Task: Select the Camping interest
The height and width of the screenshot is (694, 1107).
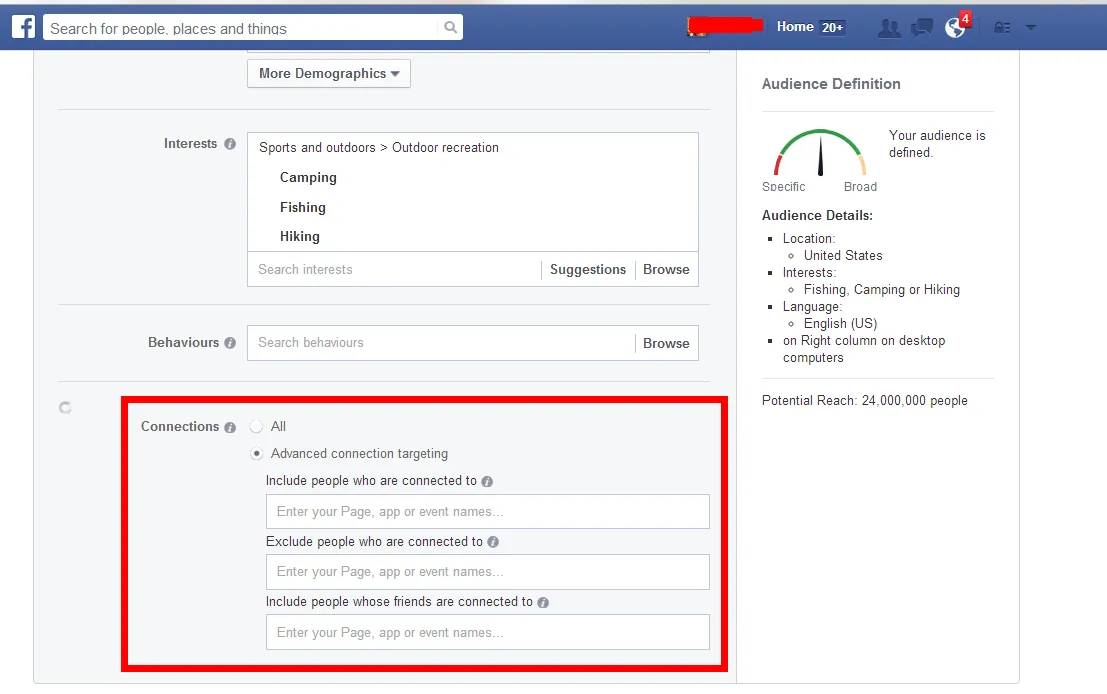Action: [308, 178]
